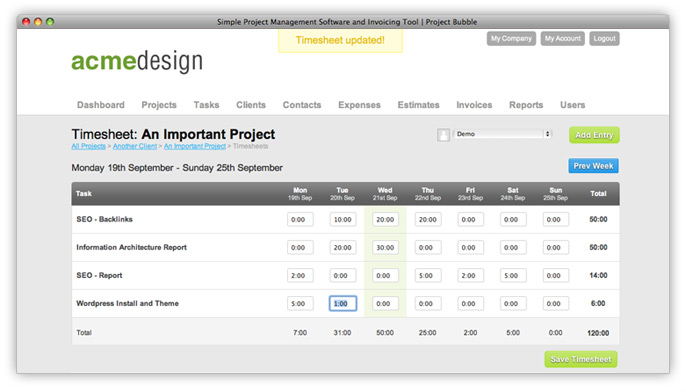Edit Information Architecture Report Monday field
Viewport: 686px width, 392px height.
pos(300,247)
